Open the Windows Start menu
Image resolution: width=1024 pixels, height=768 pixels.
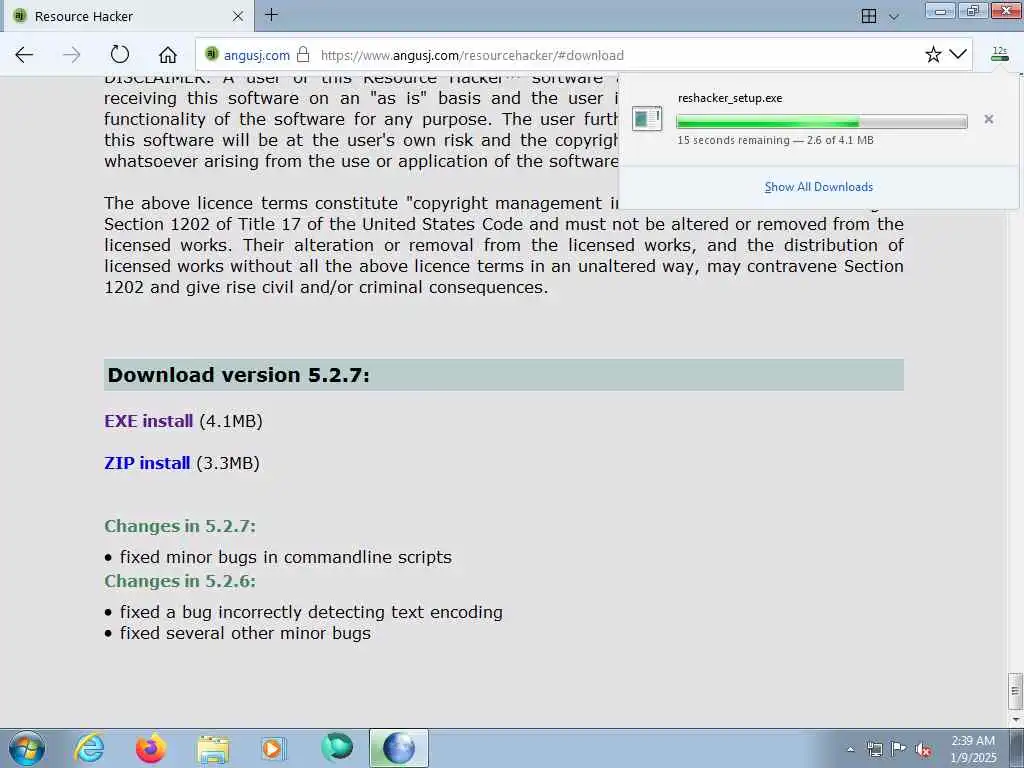27,748
